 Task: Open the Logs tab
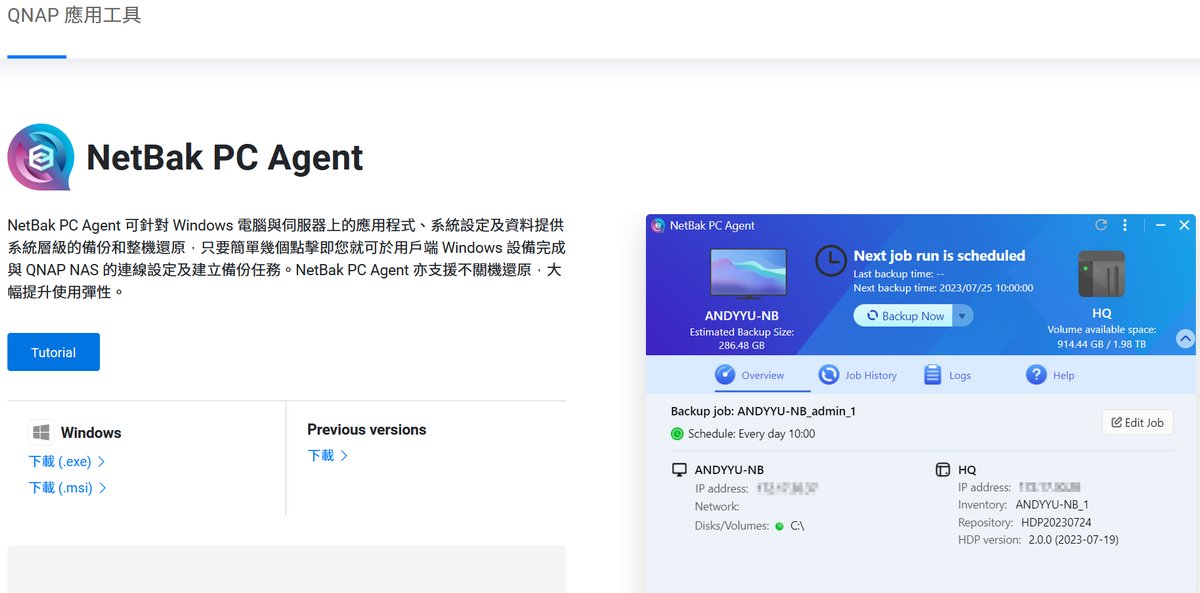click(x=947, y=375)
